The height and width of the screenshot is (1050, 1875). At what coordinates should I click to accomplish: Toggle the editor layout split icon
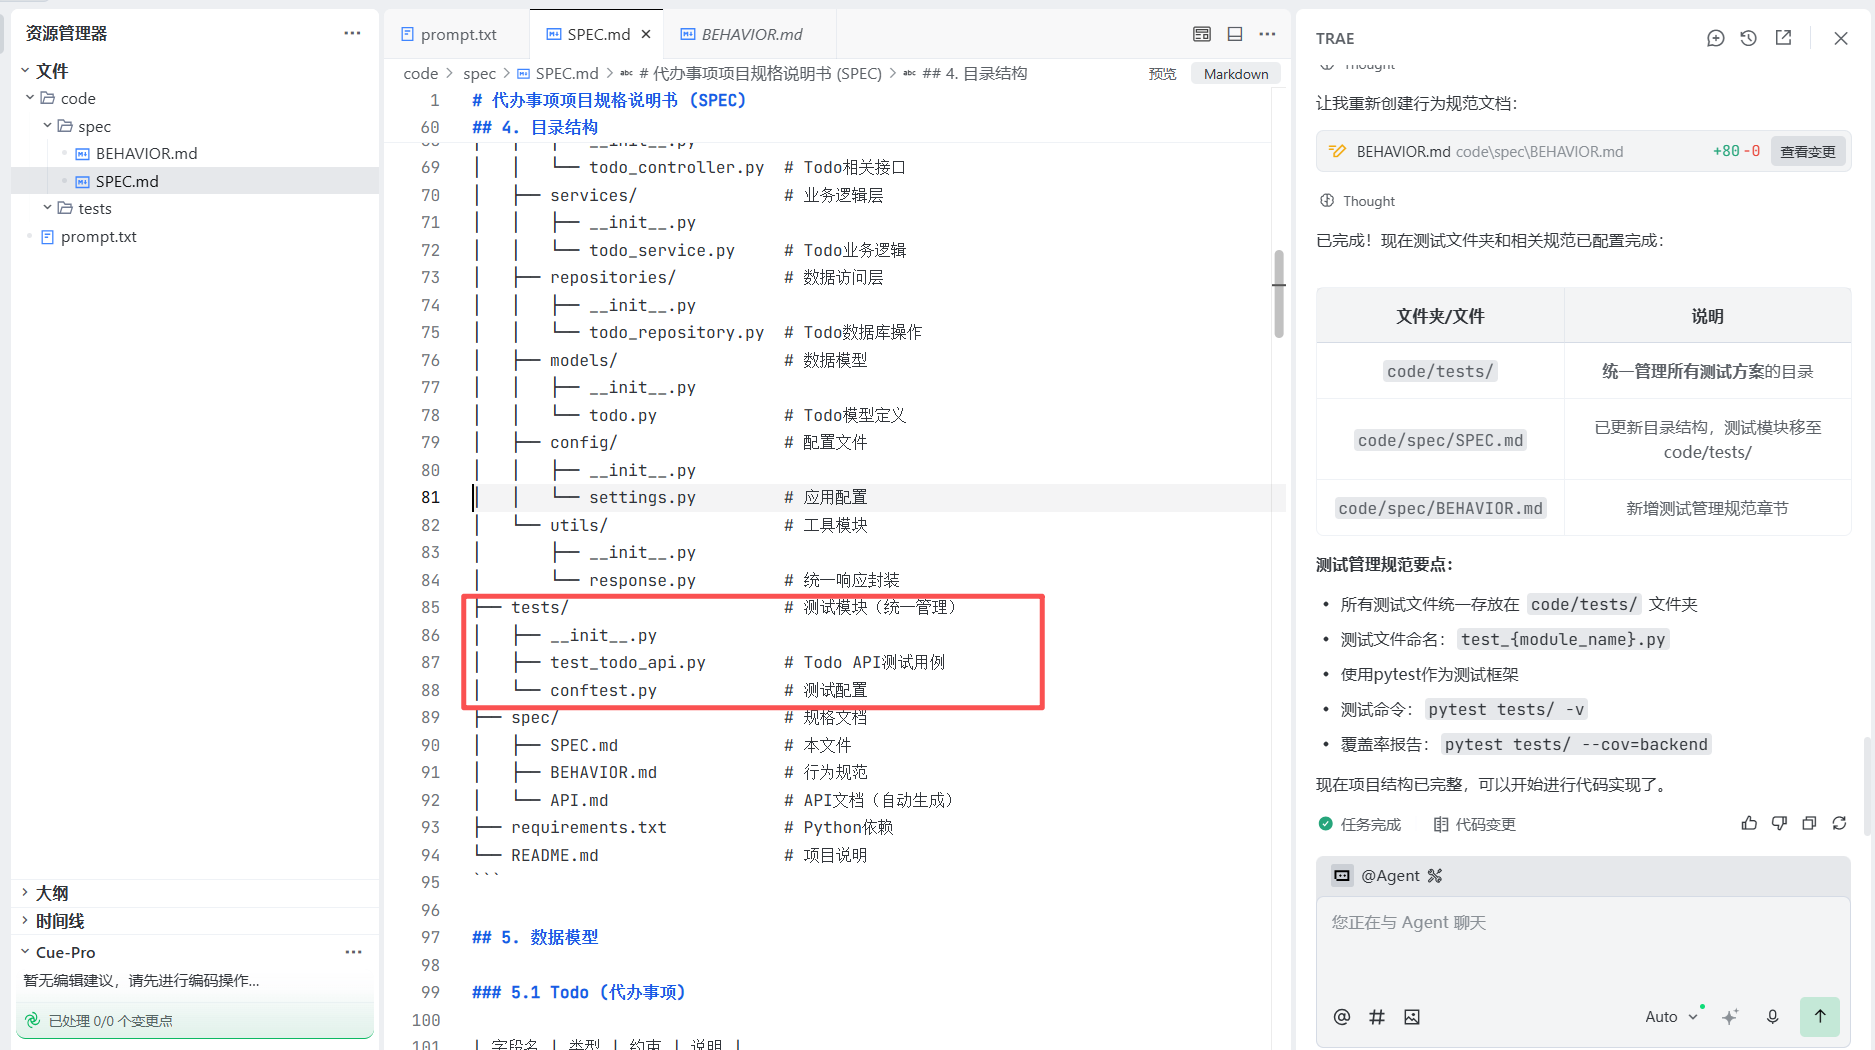1235,34
